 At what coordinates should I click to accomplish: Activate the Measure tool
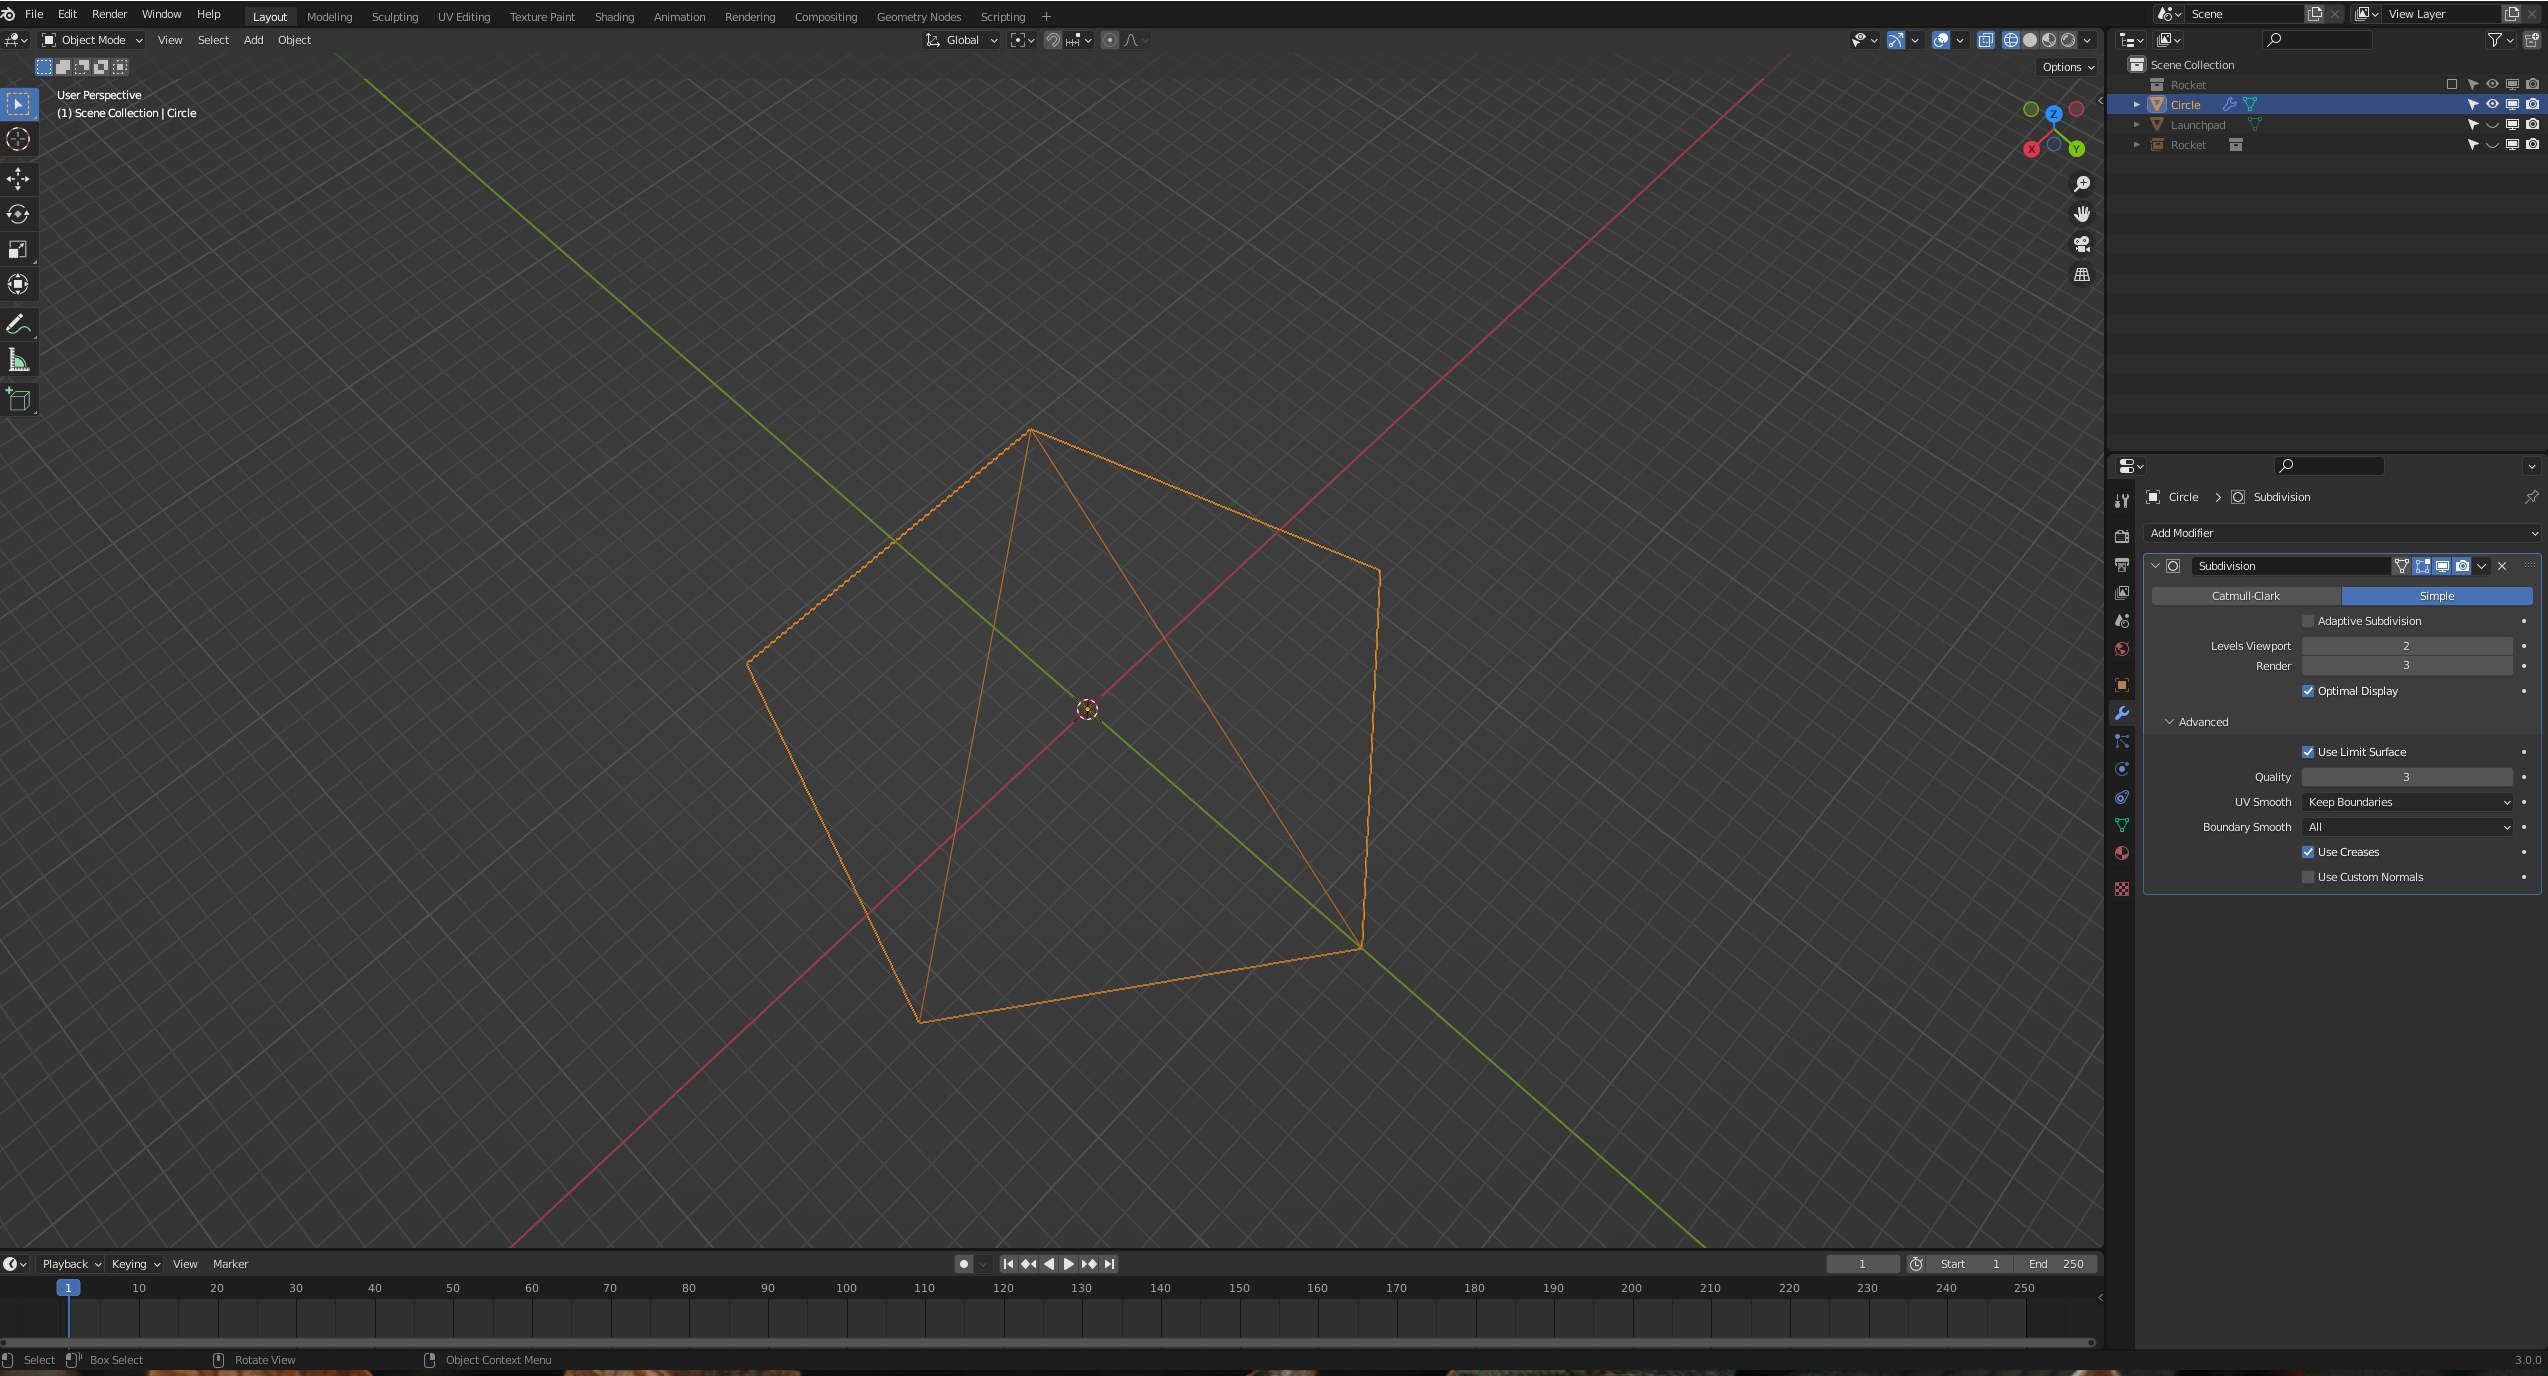click(18, 360)
